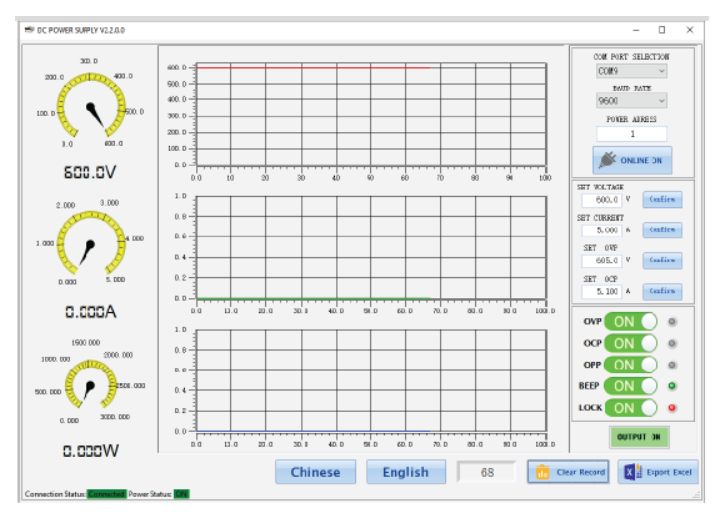Viewport: 725px width, 512px height.
Task: Click the Excel icon on Export Excel
Action: (x=632, y=472)
